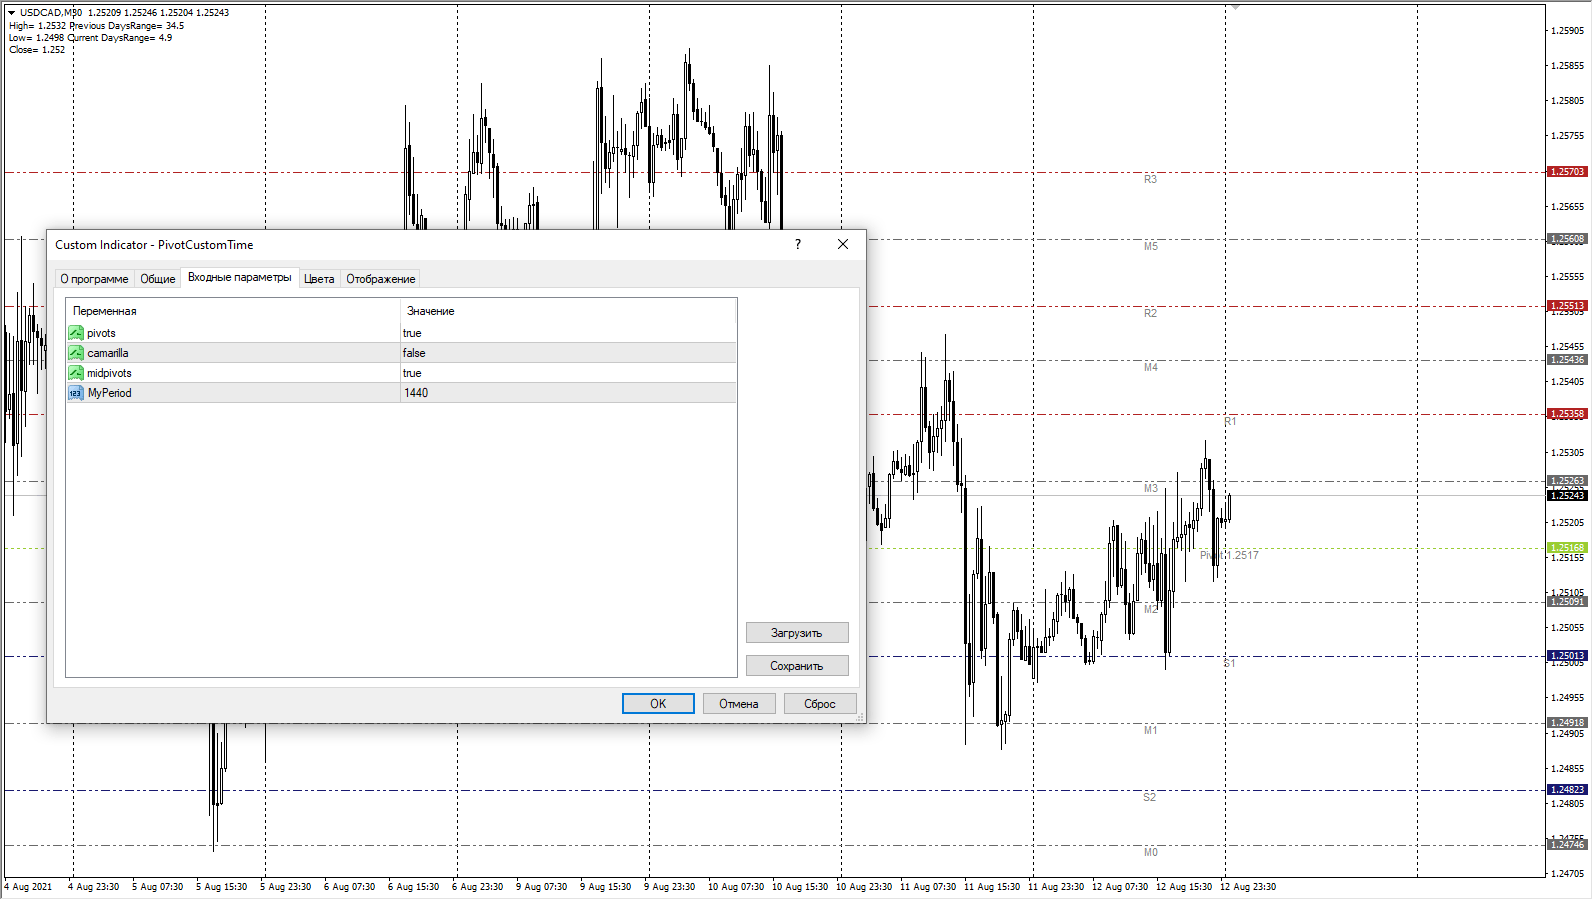Click the camarilla variable icon
The height and width of the screenshot is (900, 1593).
[x=76, y=353]
